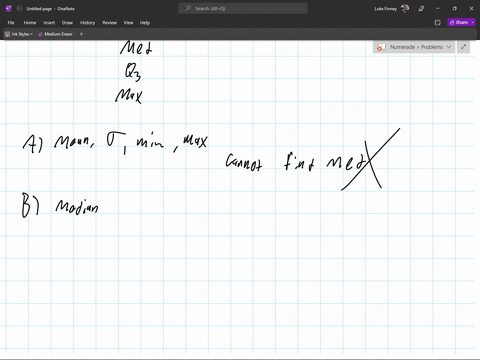Expand the Share dropdown arrow
The image size is (480, 360).
(473, 22)
